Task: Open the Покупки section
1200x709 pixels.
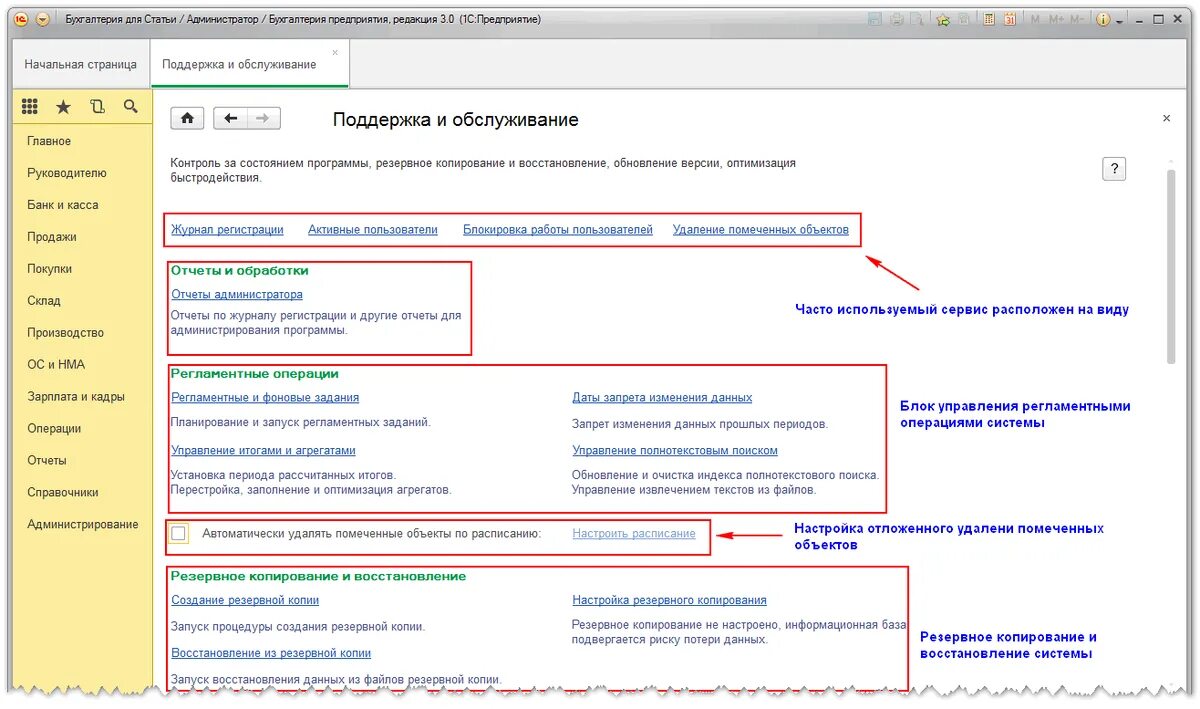Action: (50, 269)
